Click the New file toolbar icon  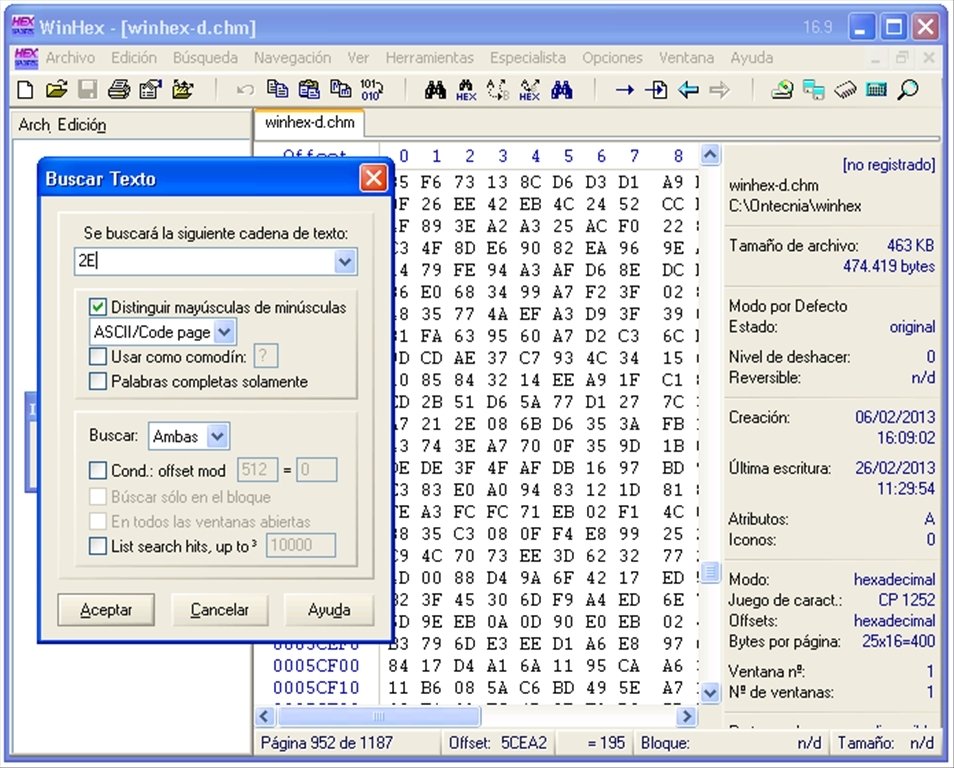26,90
